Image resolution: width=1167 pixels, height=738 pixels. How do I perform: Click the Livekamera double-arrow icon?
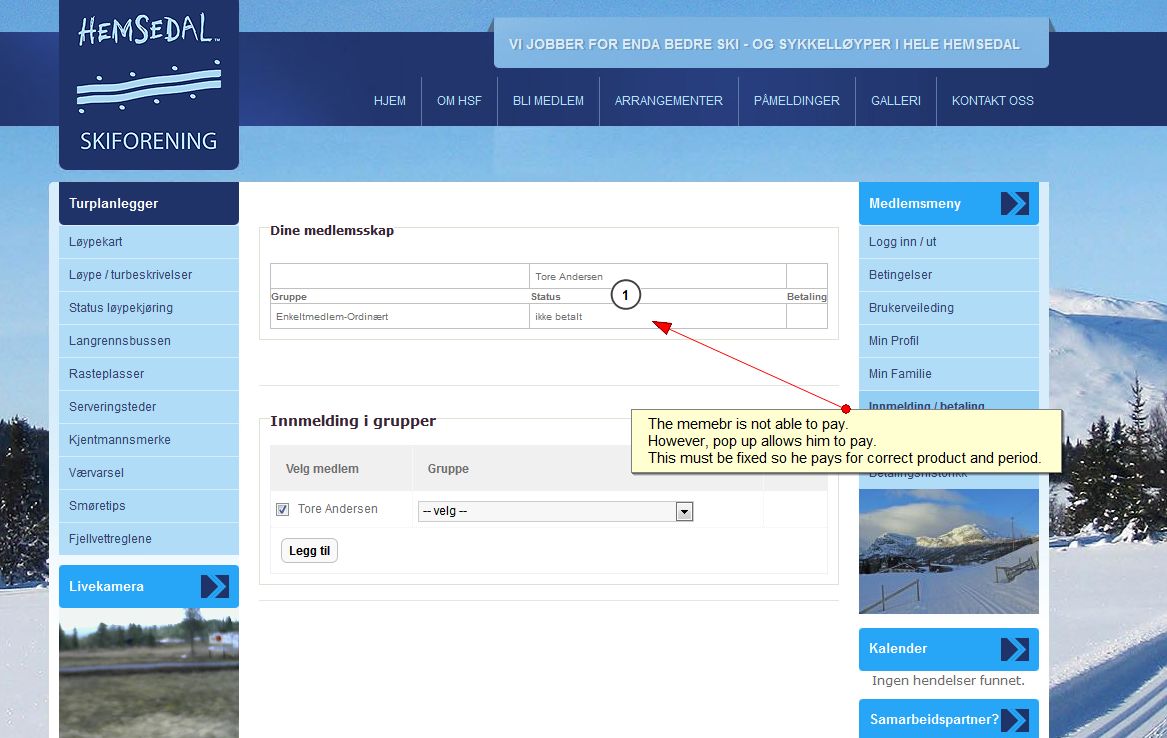click(x=214, y=586)
